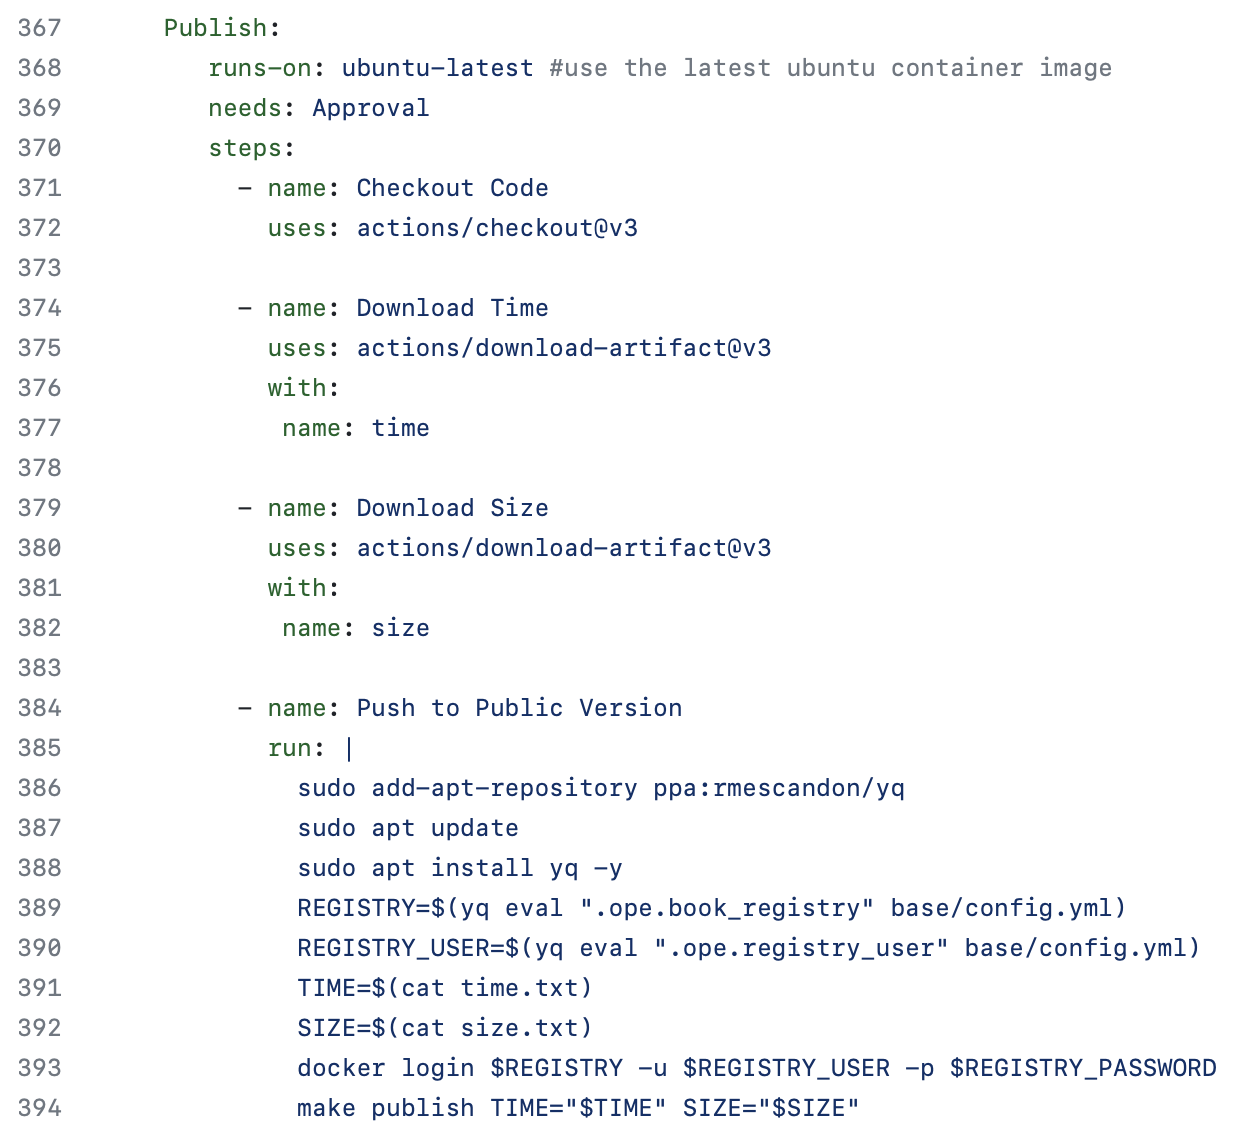Screen dimensions: 1255x1139
Task: Click the comment about latest ubuntu container image
Action: point(830,68)
